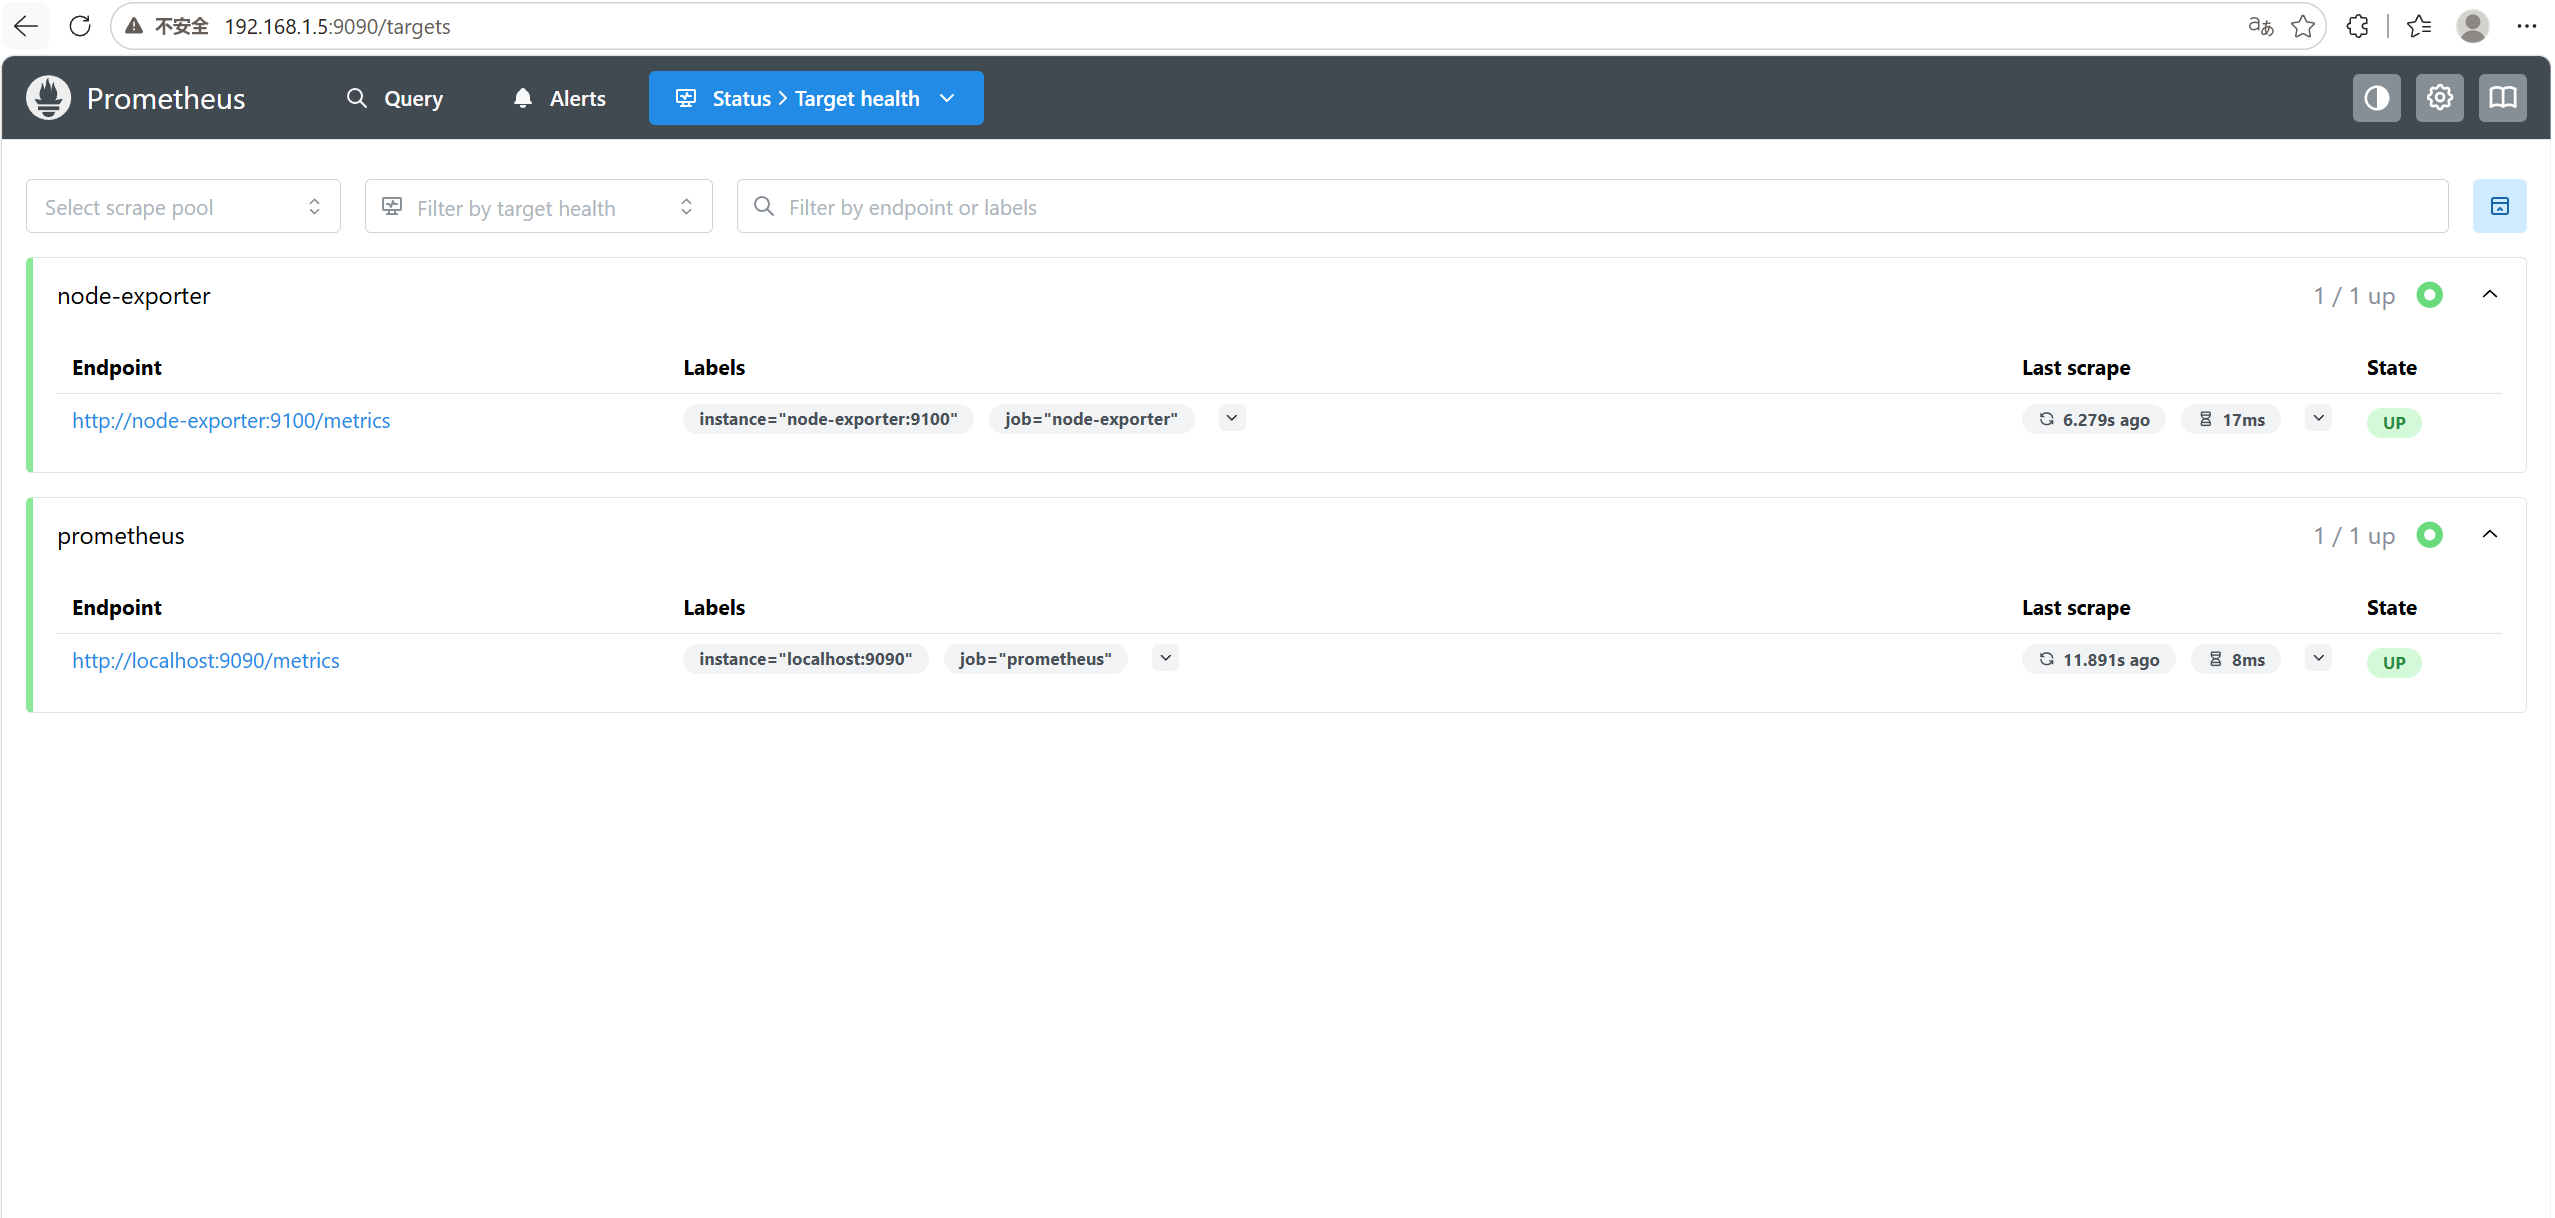Click the prometheus pool heading
The width and height of the screenshot is (2555, 1218).
(121, 536)
